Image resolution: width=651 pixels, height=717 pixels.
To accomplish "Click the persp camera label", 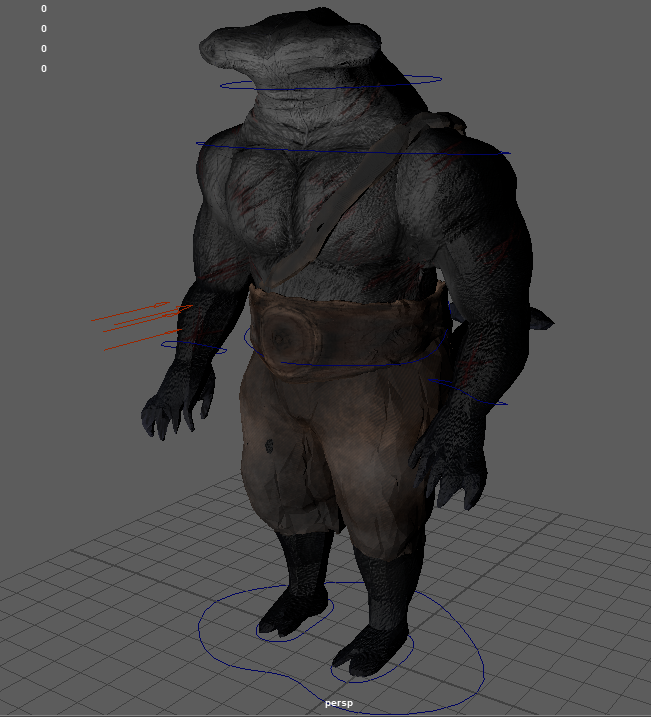I will pos(338,703).
